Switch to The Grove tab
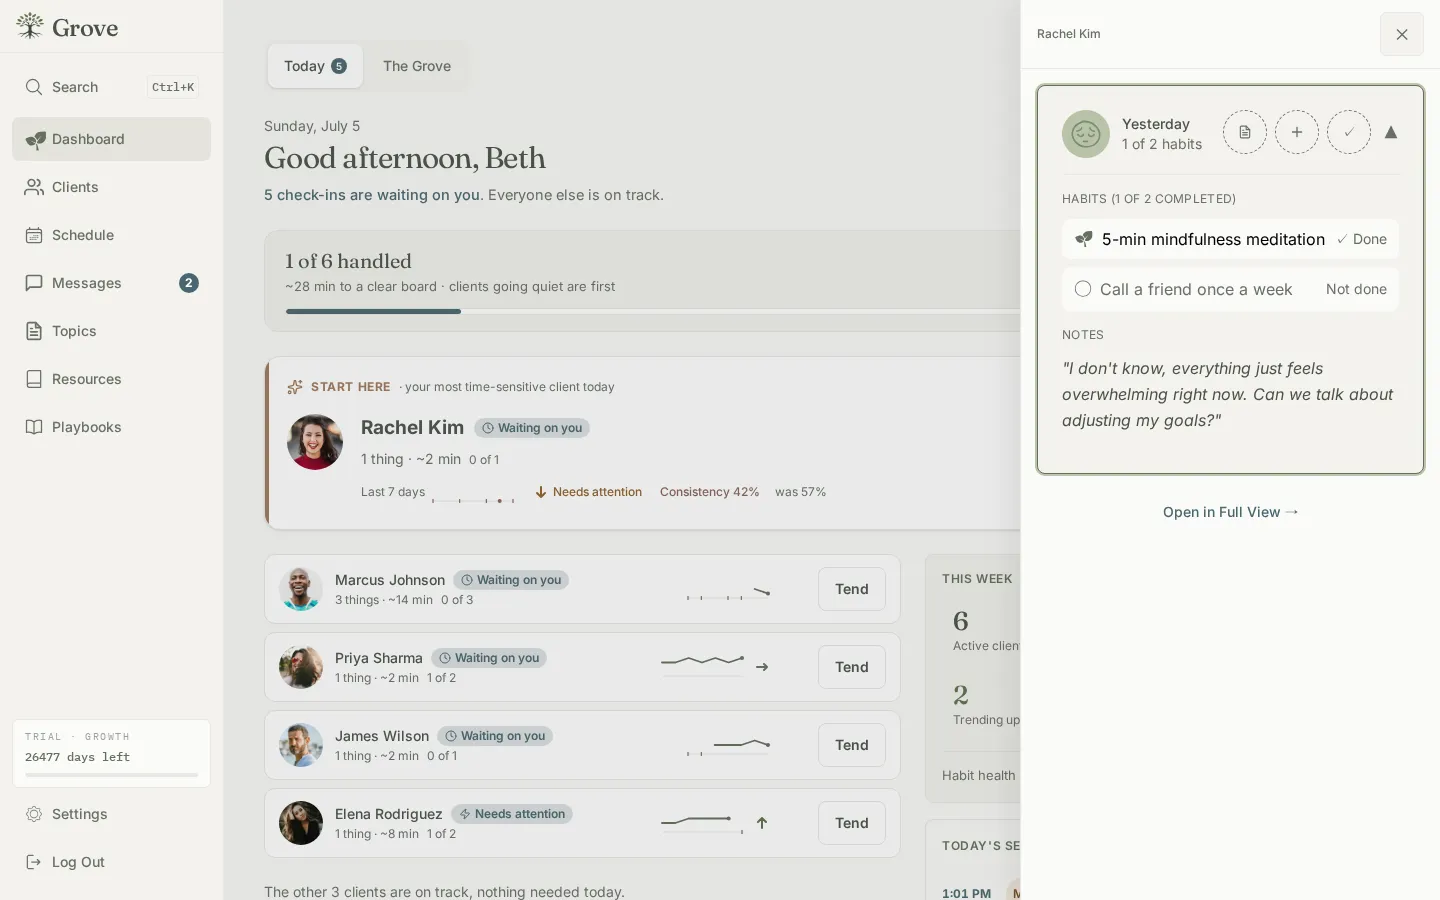 (x=417, y=66)
